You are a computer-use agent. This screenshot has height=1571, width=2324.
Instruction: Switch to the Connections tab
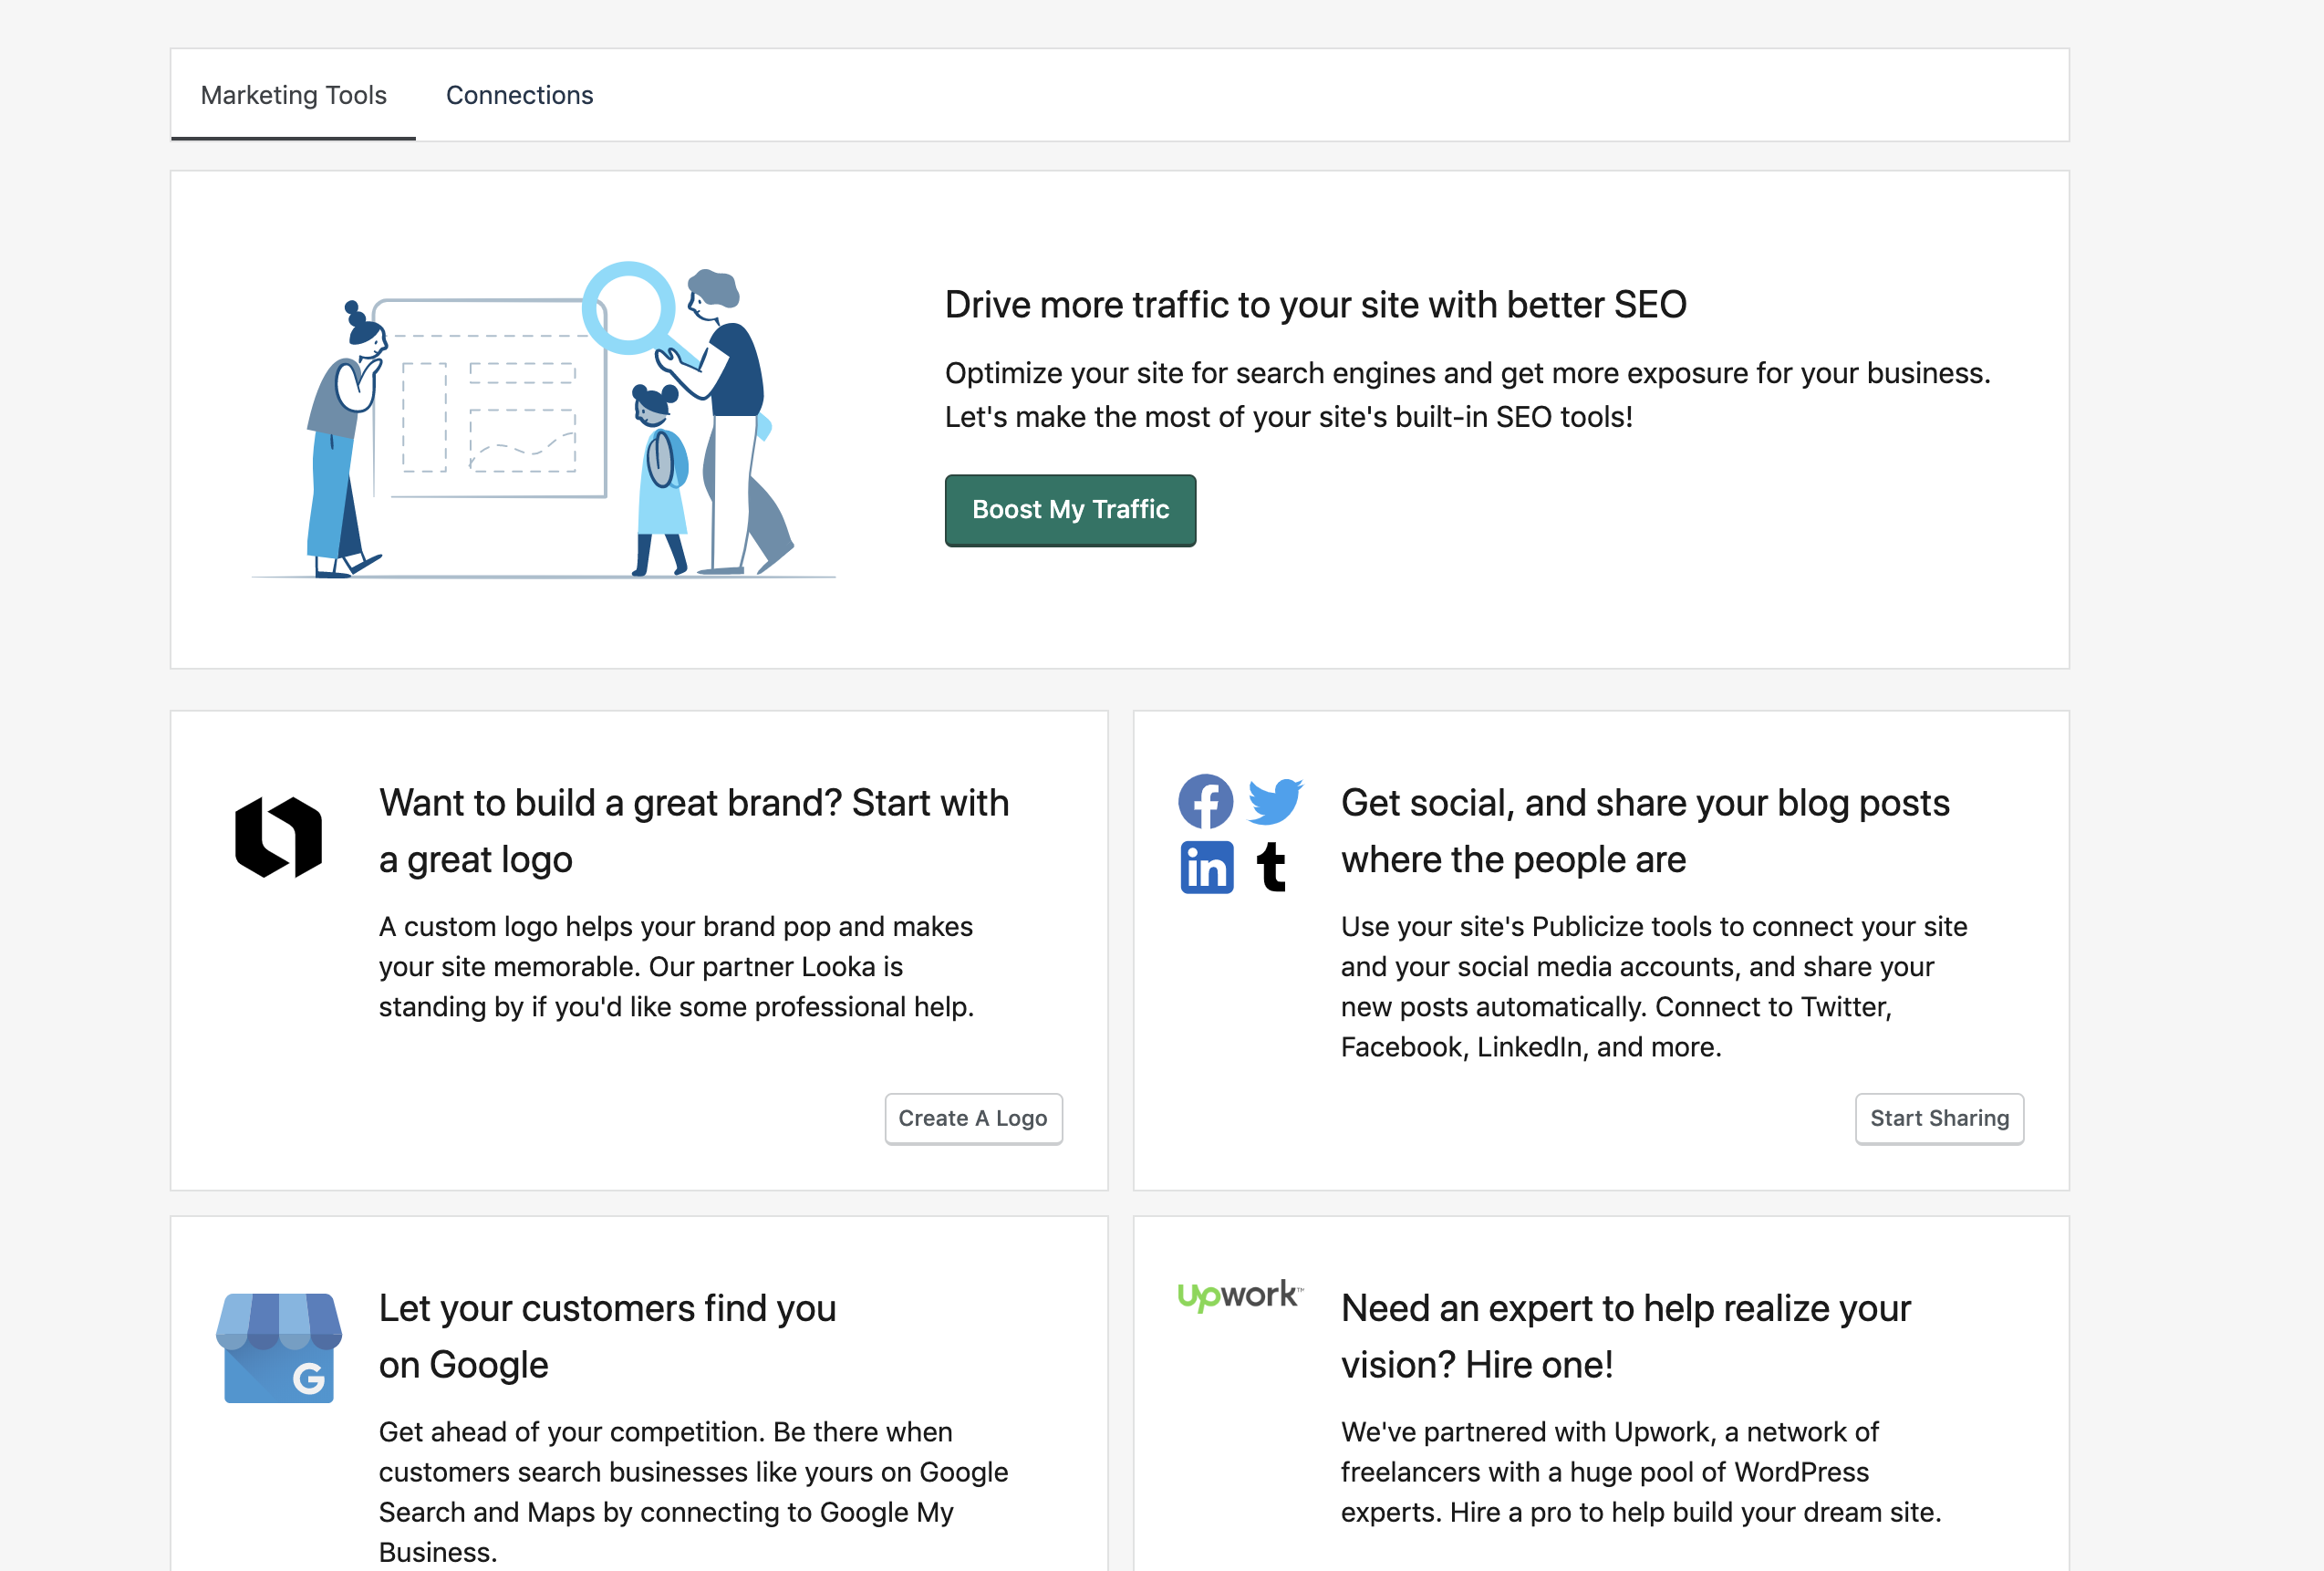pos(519,95)
